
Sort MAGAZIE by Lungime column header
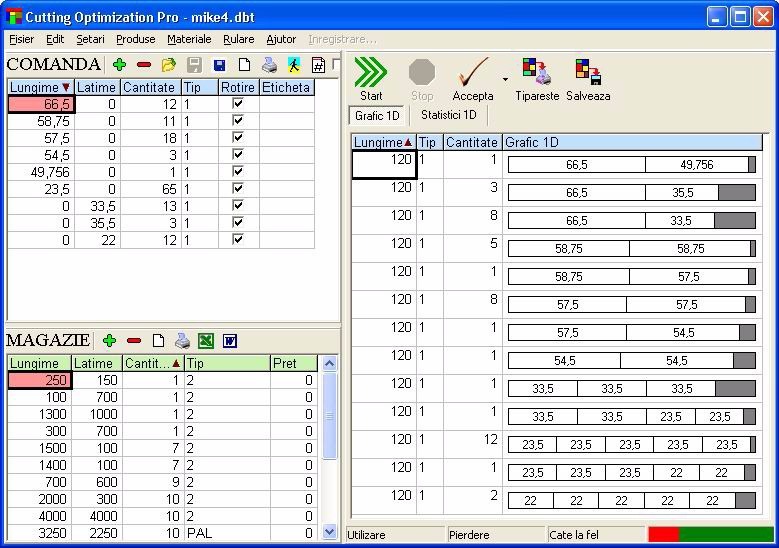[x=40, y=364]
